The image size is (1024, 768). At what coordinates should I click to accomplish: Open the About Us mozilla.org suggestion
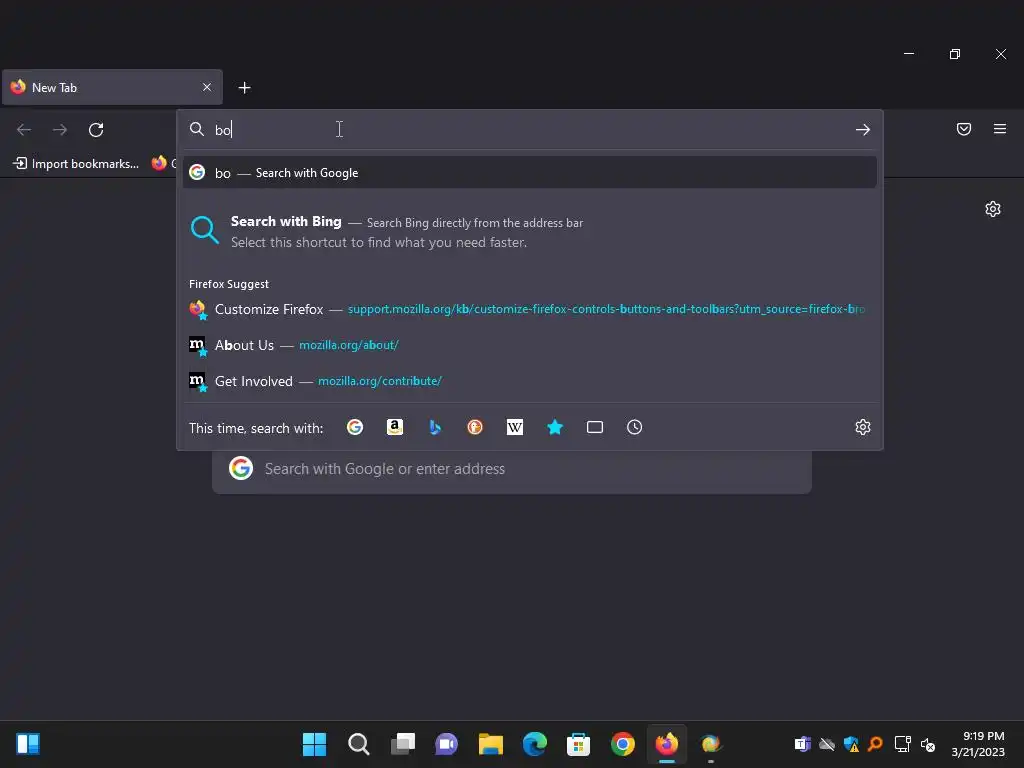[529, 345]
